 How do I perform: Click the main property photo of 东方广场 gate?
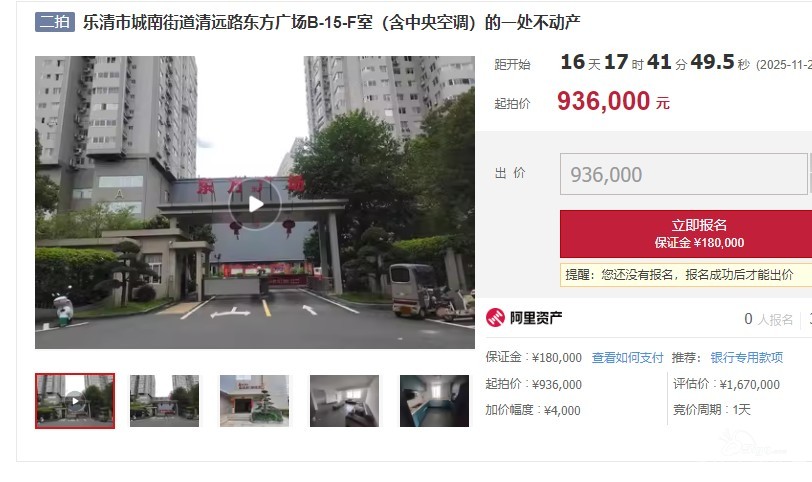click(255, 202)
